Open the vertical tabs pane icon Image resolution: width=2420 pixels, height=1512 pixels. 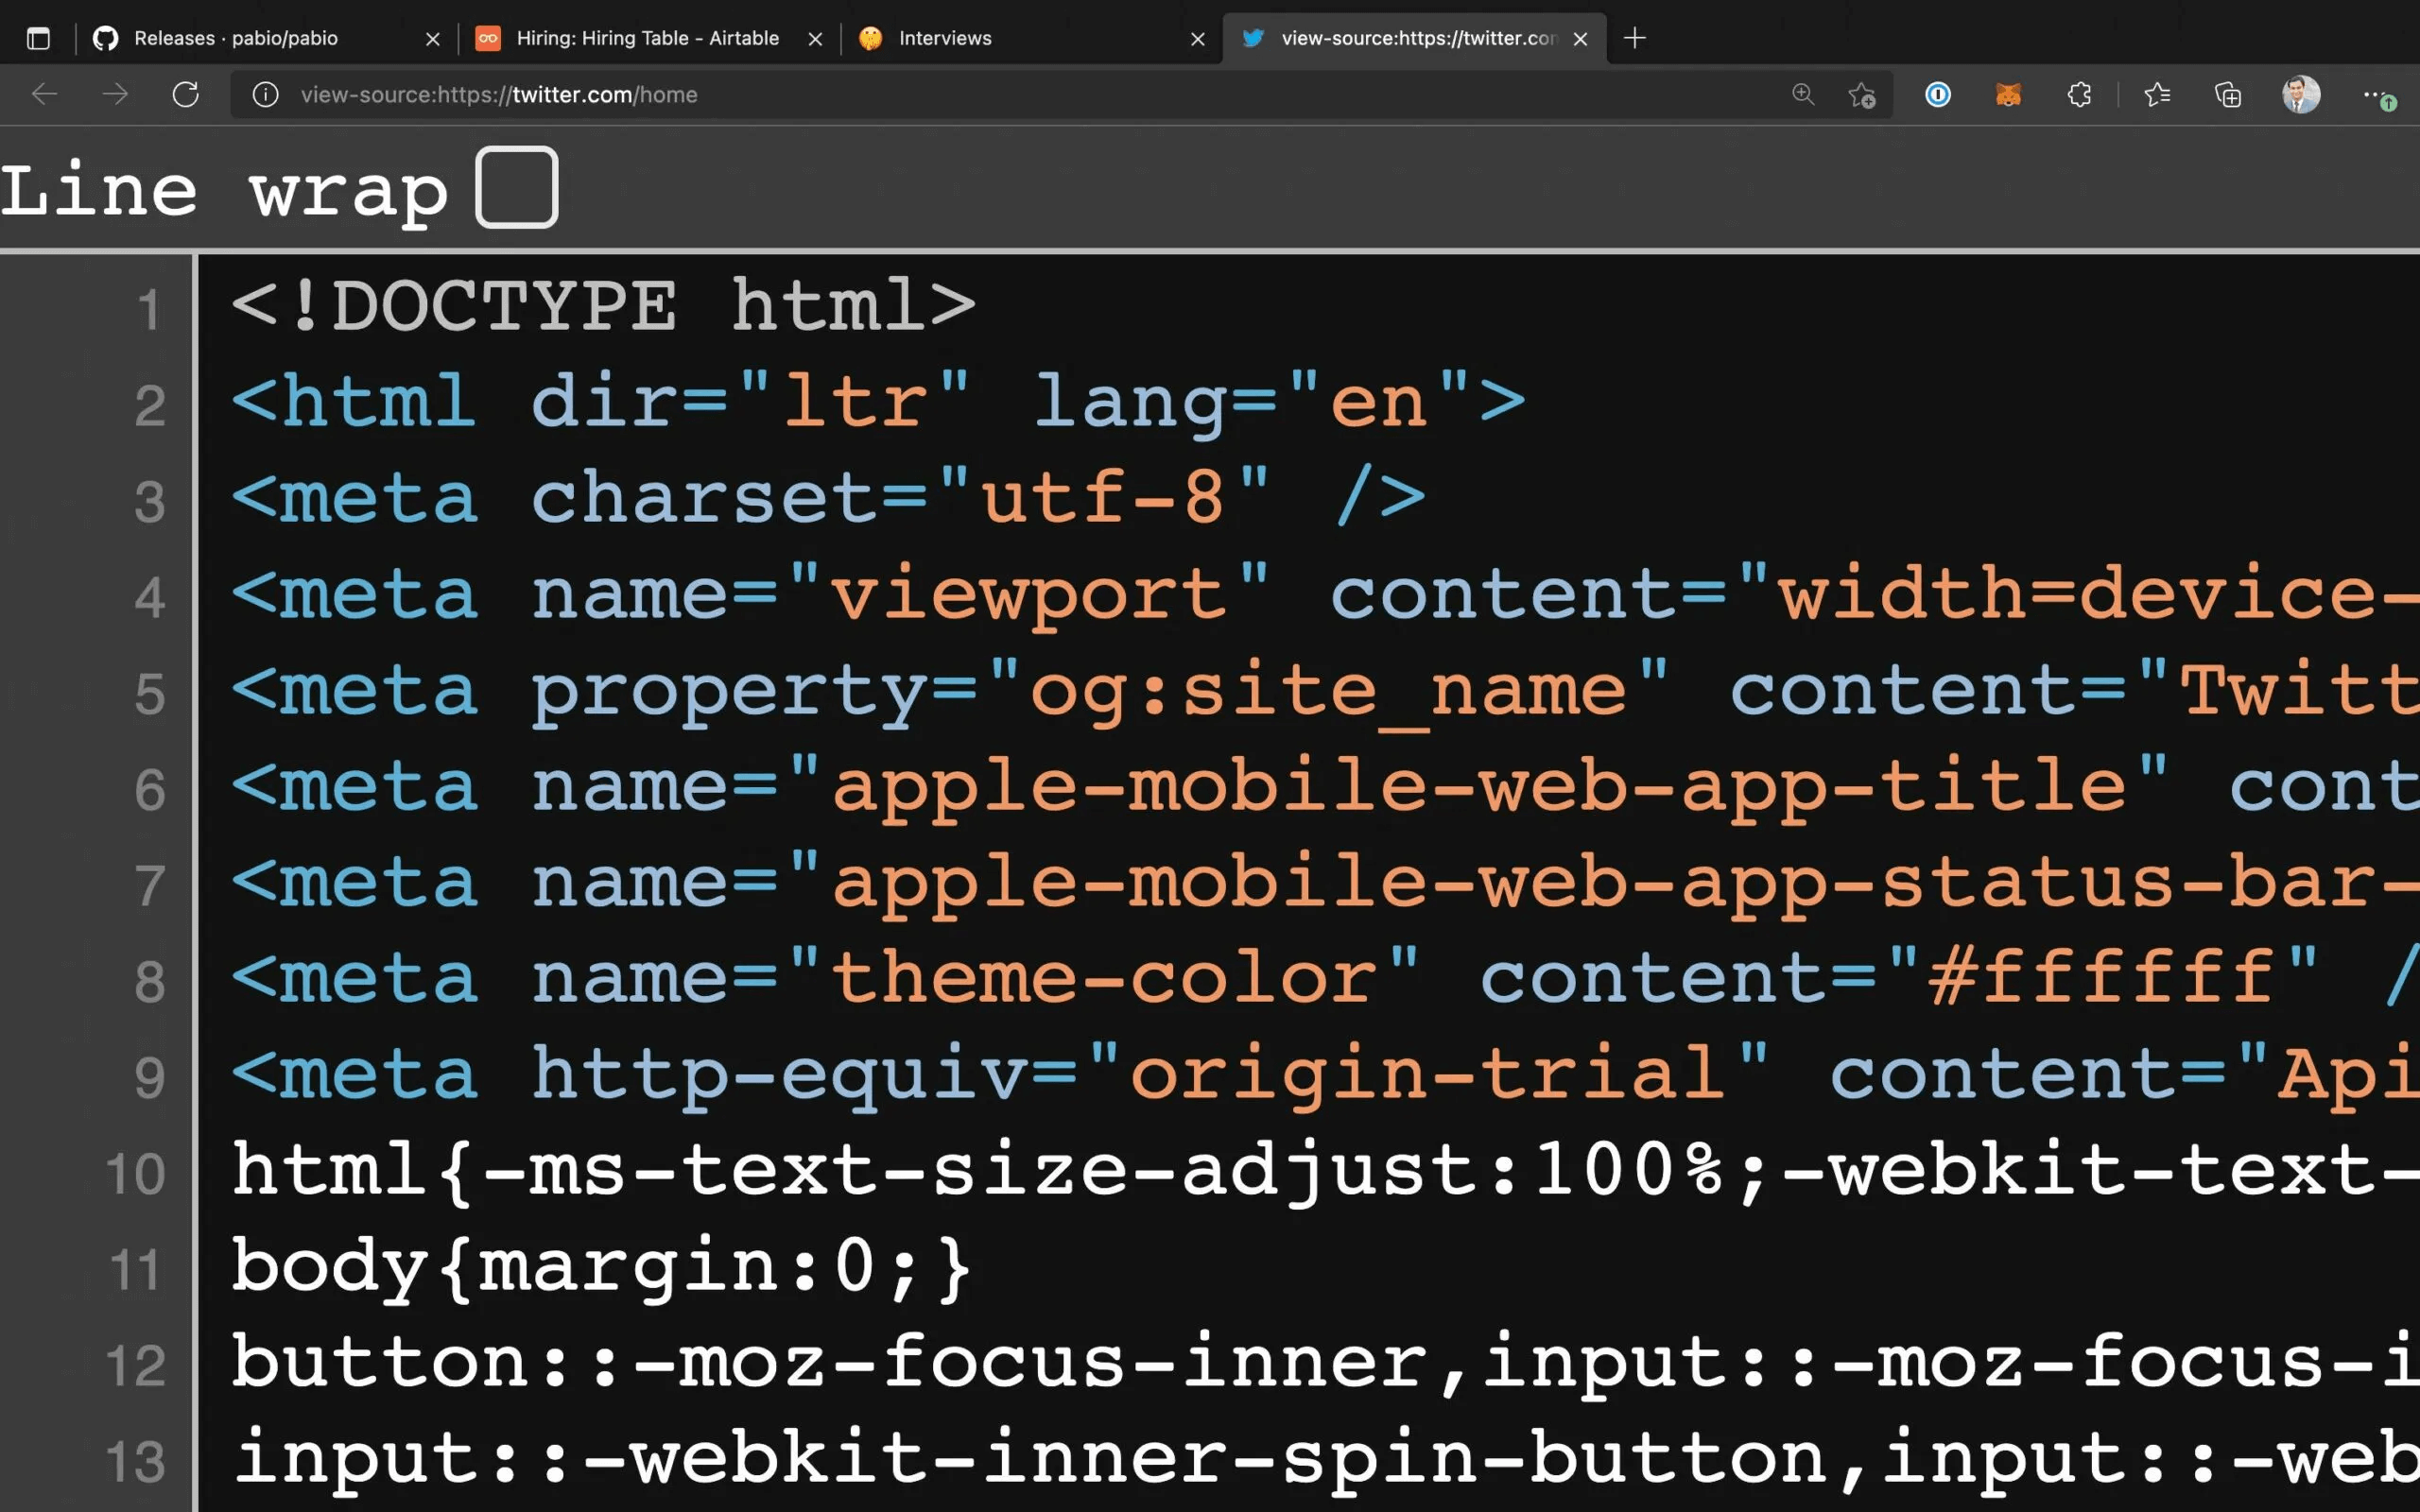pyautogui.click(x=38, y=39)
